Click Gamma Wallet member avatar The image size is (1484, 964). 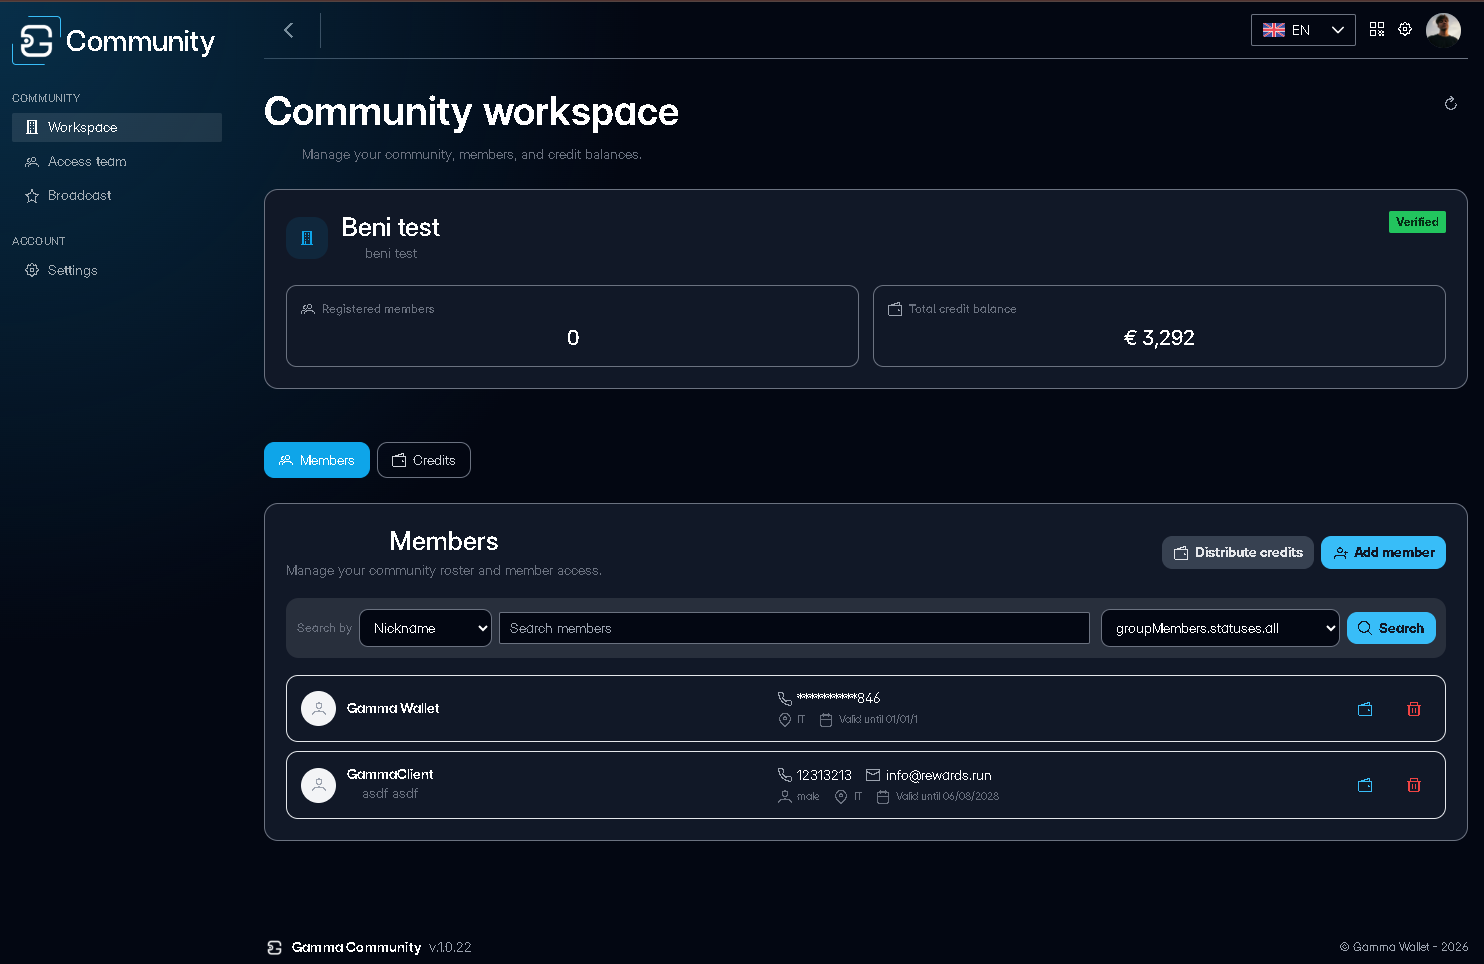coord(319,708)
